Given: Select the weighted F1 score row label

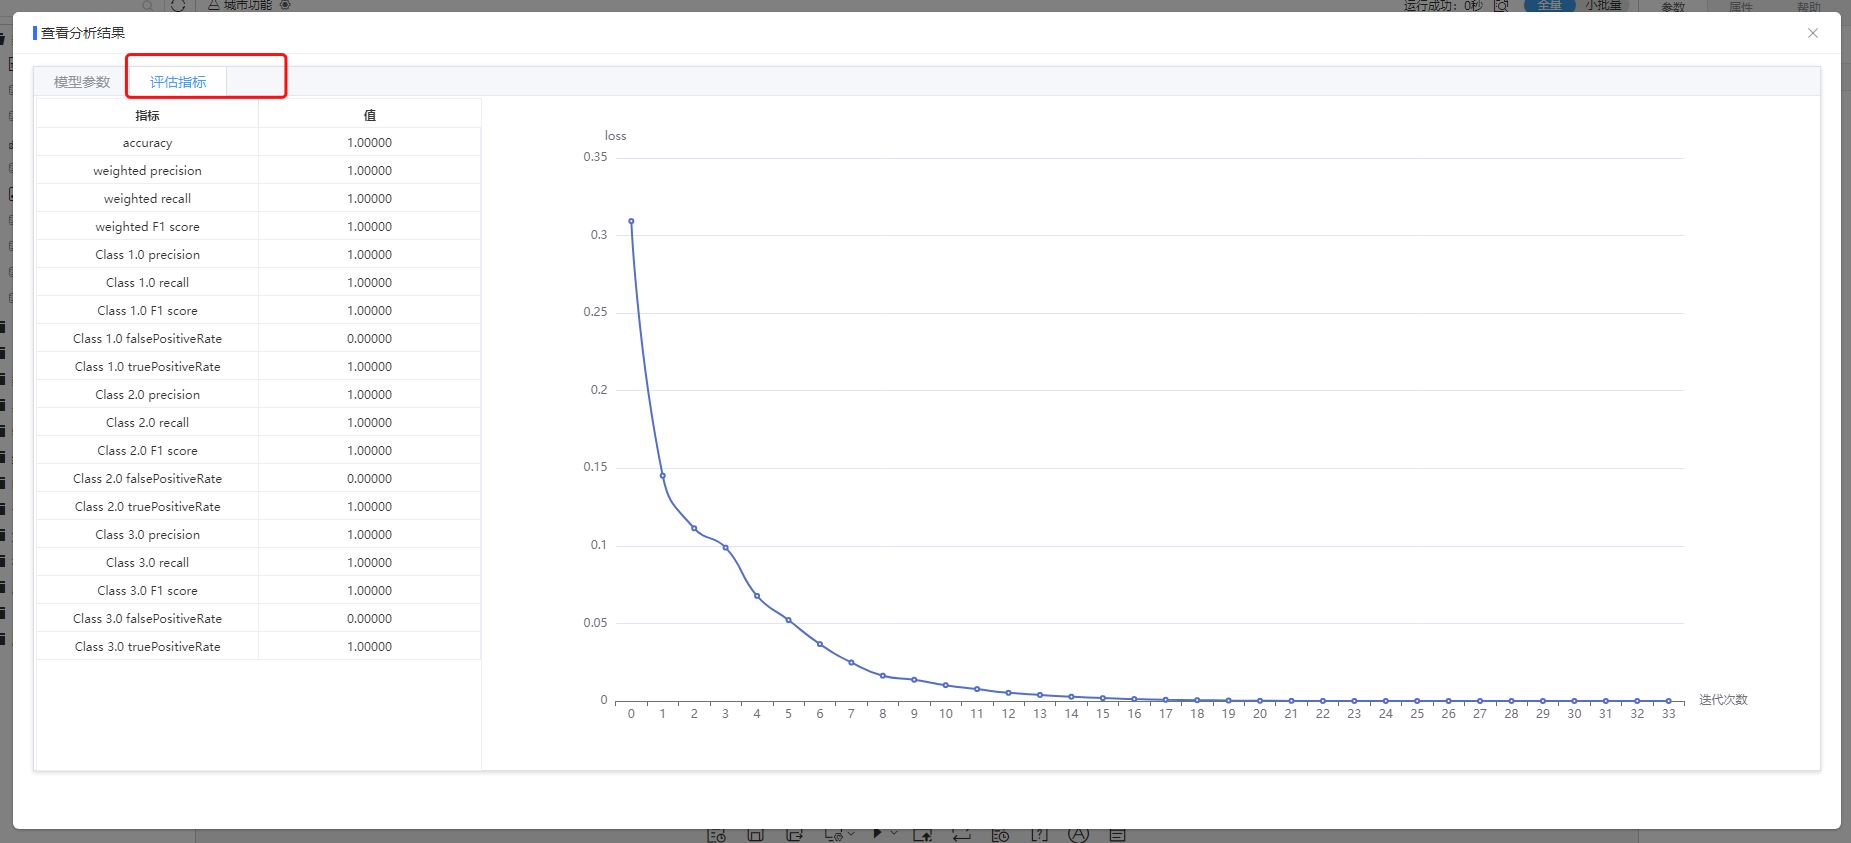Looking at the screenshot, I should pos(147,227).
